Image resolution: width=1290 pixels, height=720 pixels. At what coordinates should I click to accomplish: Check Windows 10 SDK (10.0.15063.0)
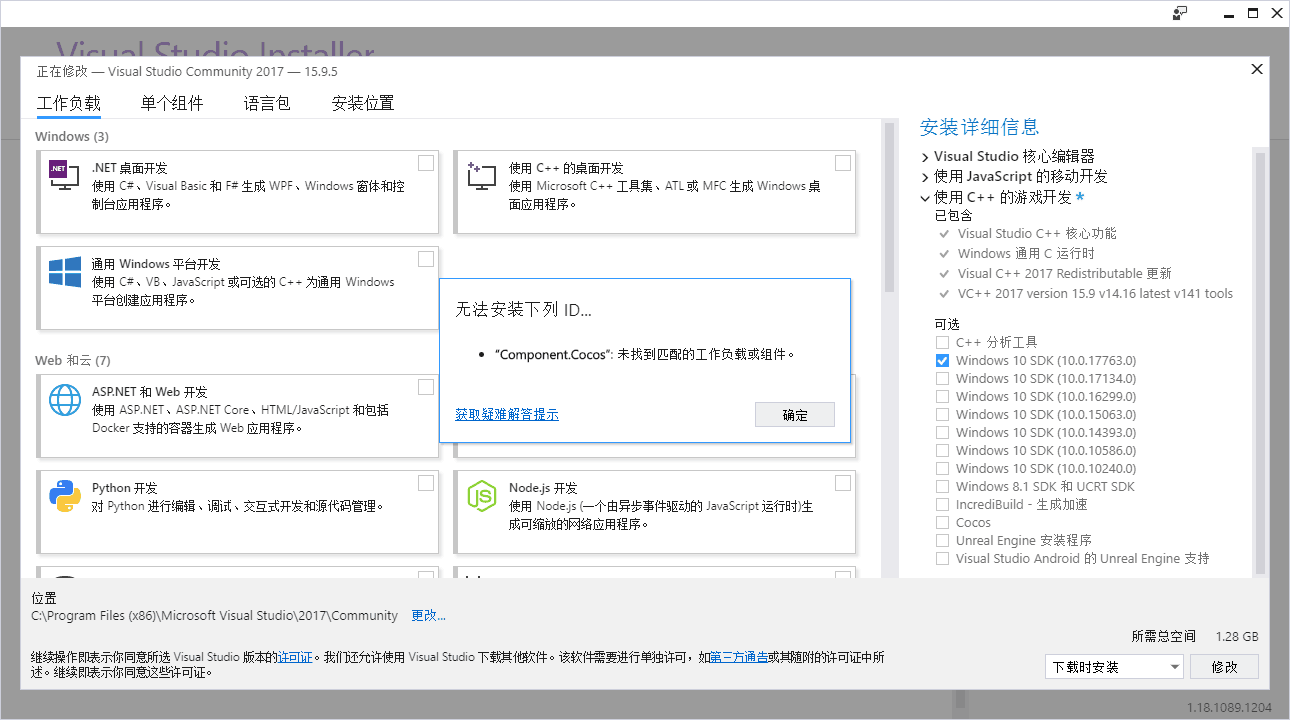942,414
